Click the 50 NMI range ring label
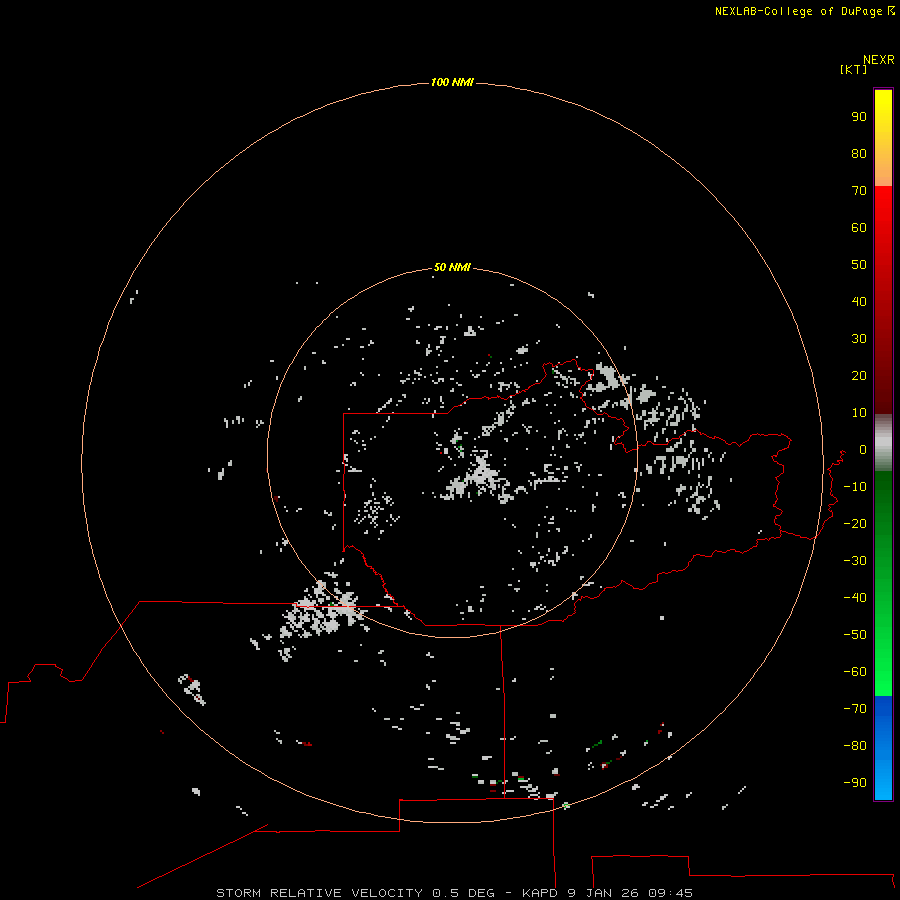This screenshot has width=900, height=900. [x=452, y=267]
